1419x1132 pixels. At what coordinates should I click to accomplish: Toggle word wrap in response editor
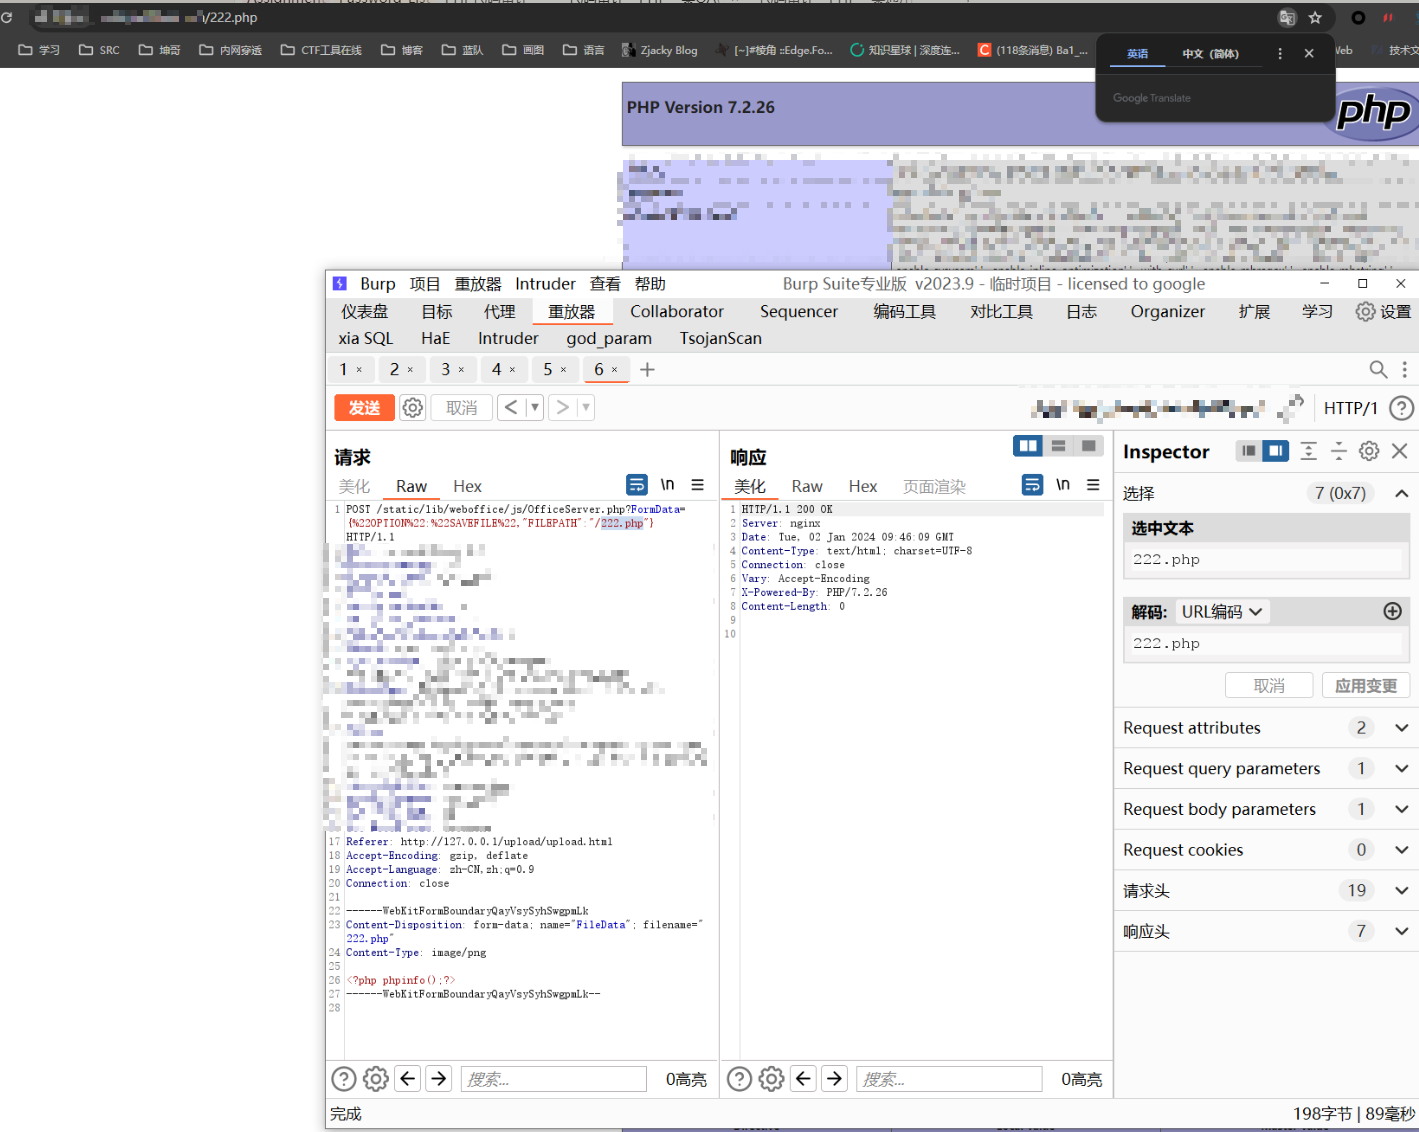click(x=1033, y=485)
